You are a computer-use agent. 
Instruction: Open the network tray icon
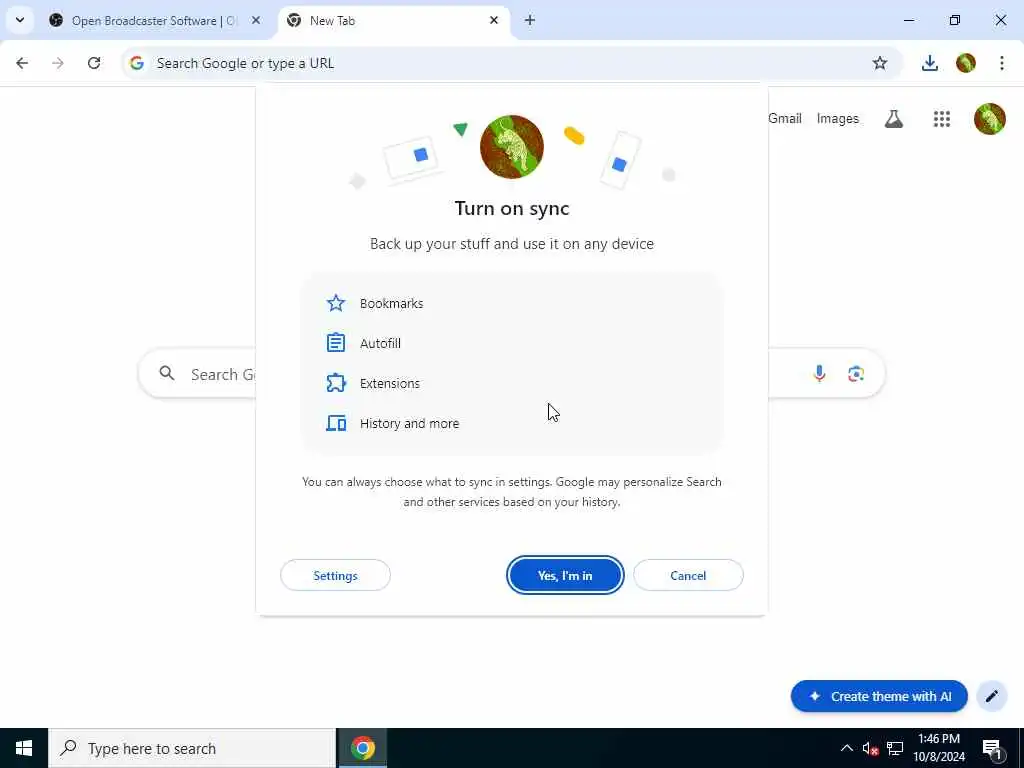pyautogui.click(x=895, y=748)
